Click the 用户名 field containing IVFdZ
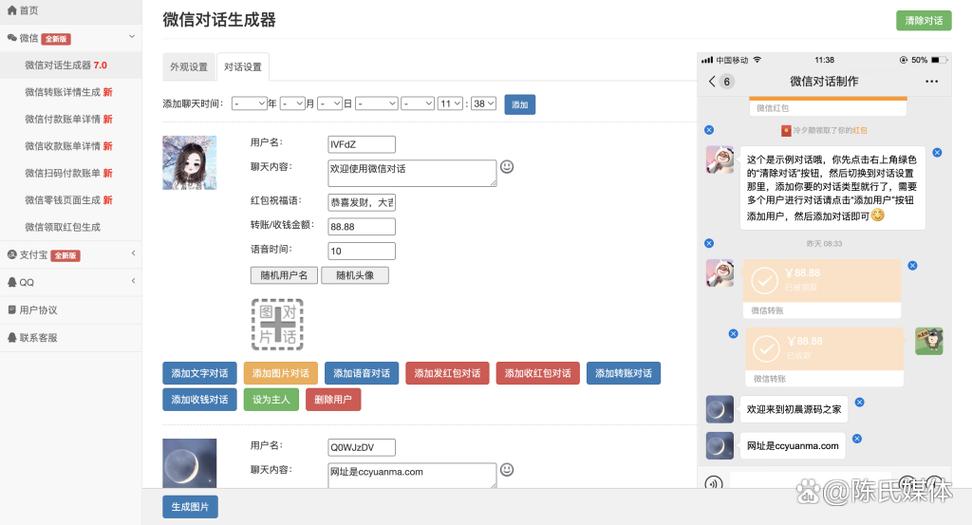This screenshot has height=525, width=972. 361,144
